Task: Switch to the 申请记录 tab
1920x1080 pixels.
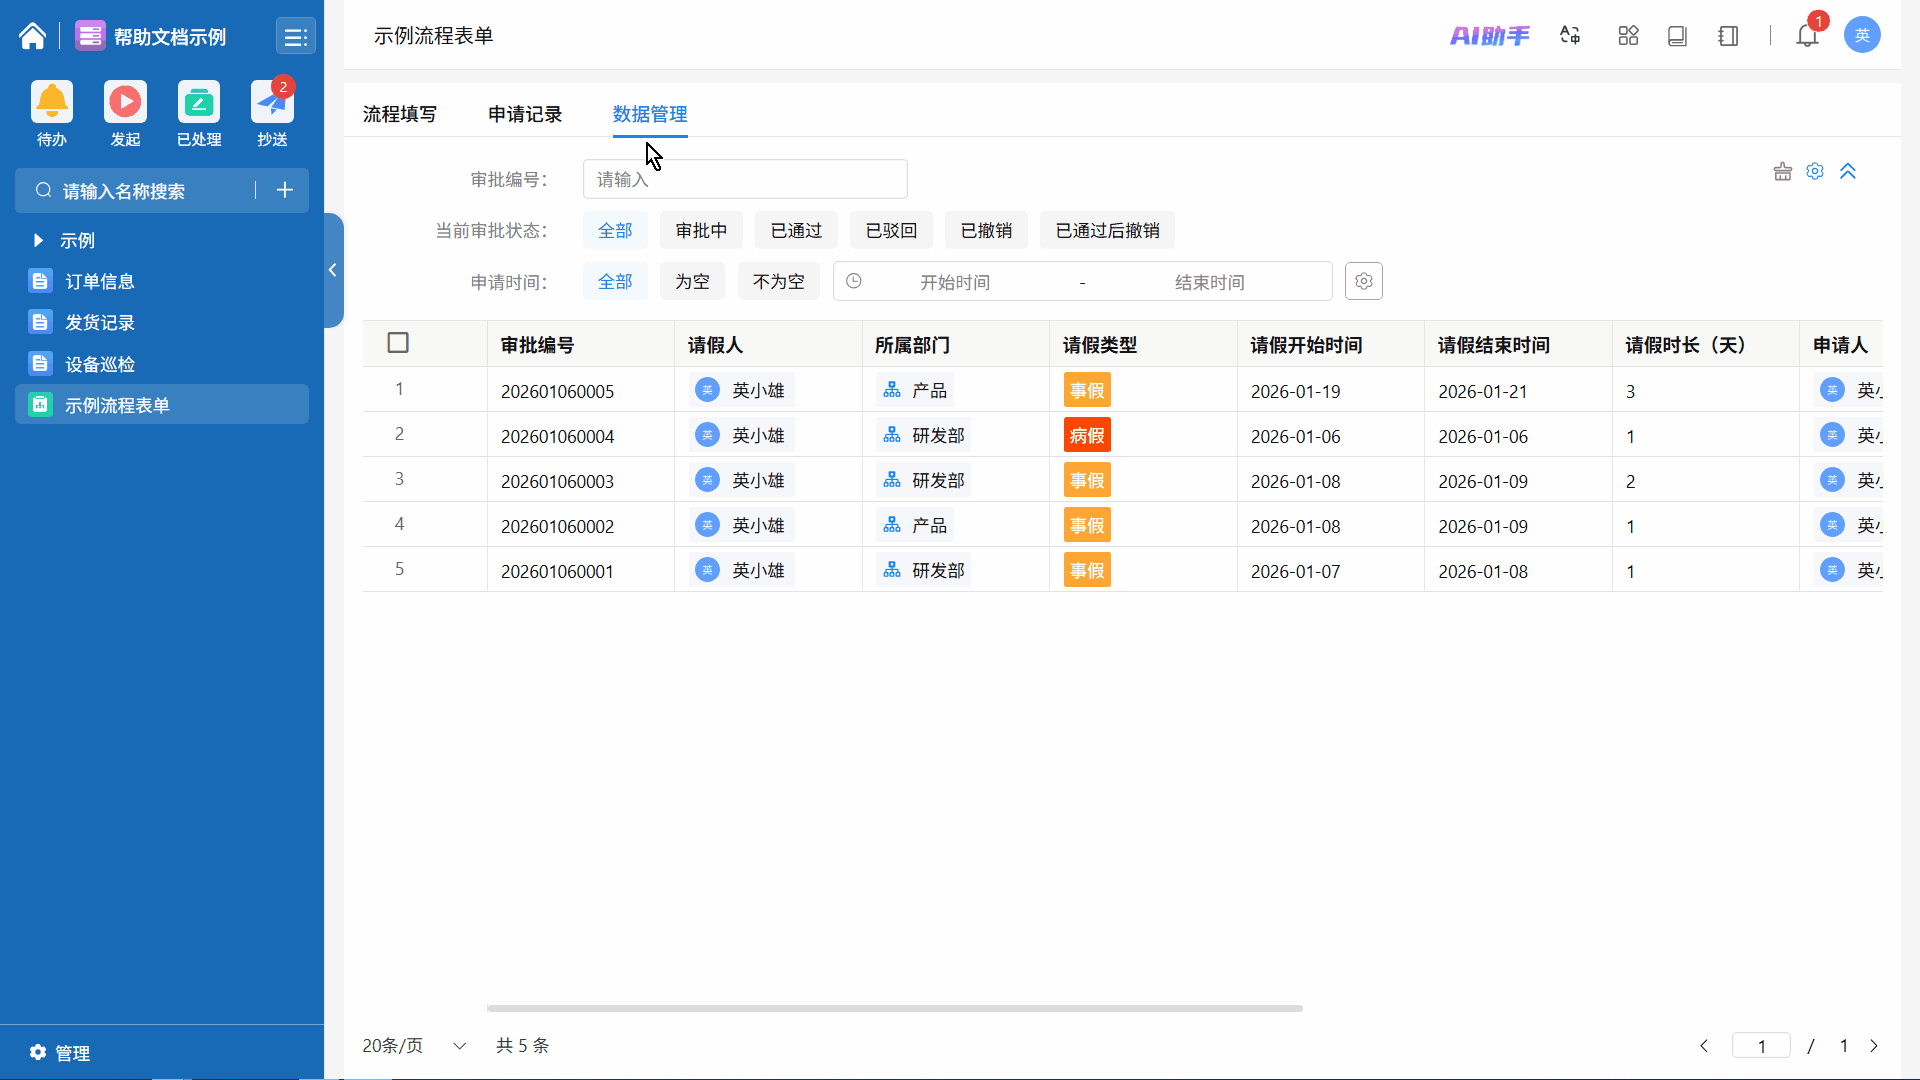Action: pyautogui.click(x=525, y=114)
